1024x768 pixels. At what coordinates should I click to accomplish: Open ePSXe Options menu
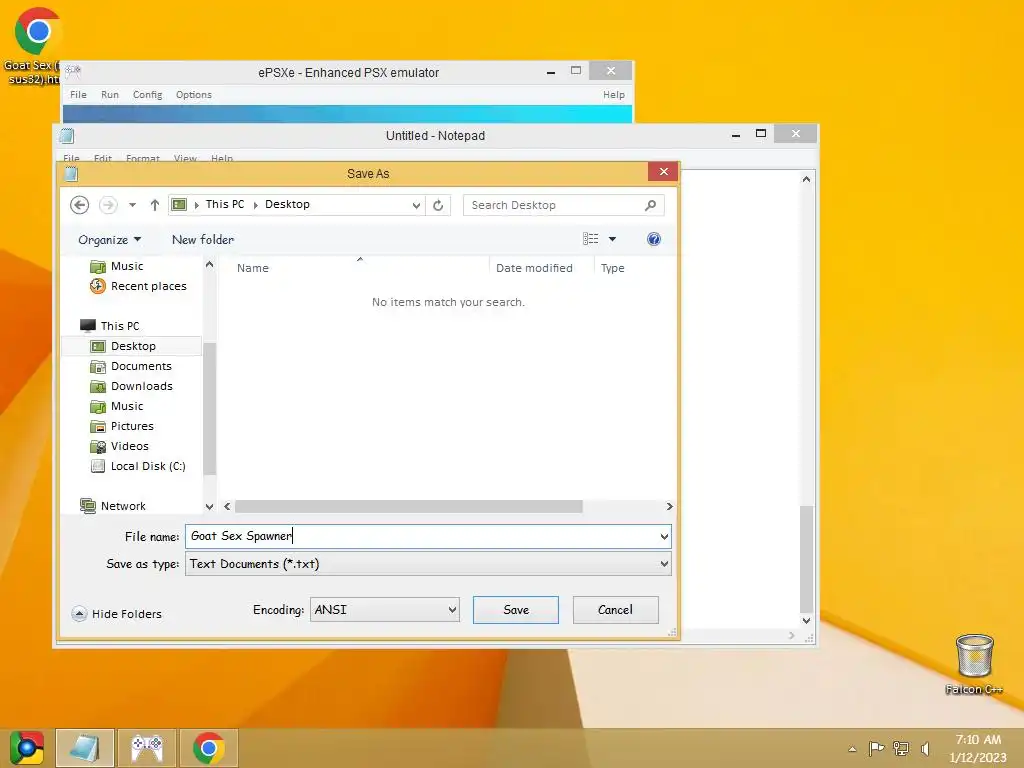click(x=194, y=95)
